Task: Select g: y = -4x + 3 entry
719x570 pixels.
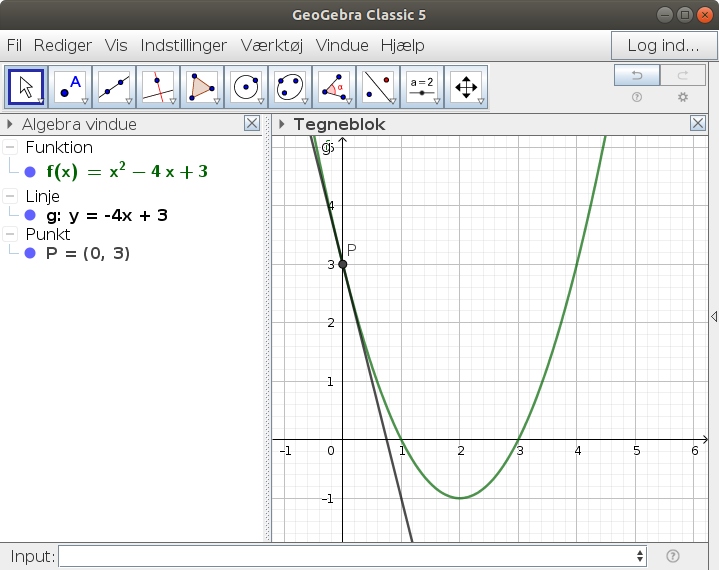Action: 107,215
